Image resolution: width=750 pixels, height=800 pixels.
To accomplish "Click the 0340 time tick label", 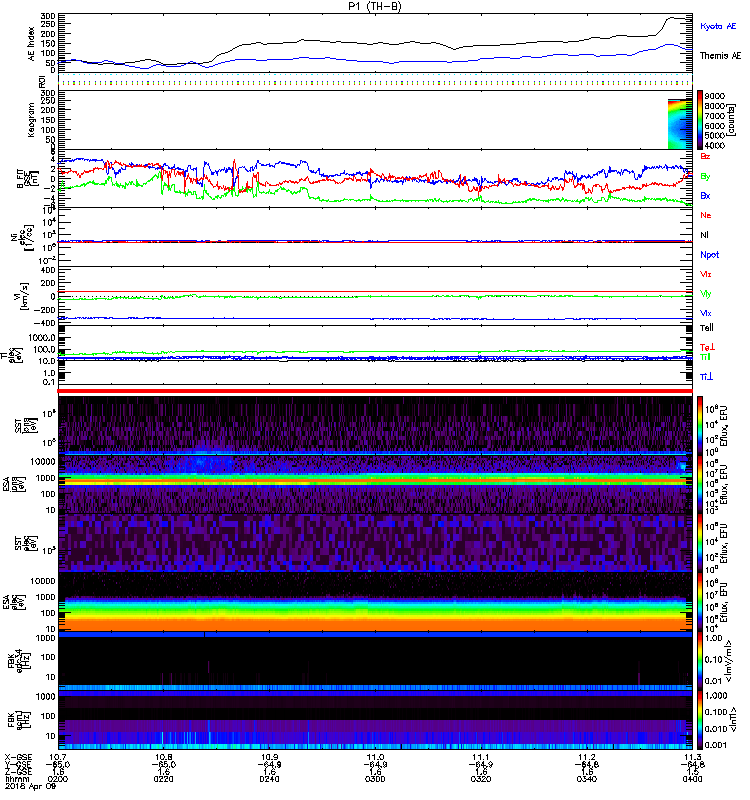I will 586,779.
